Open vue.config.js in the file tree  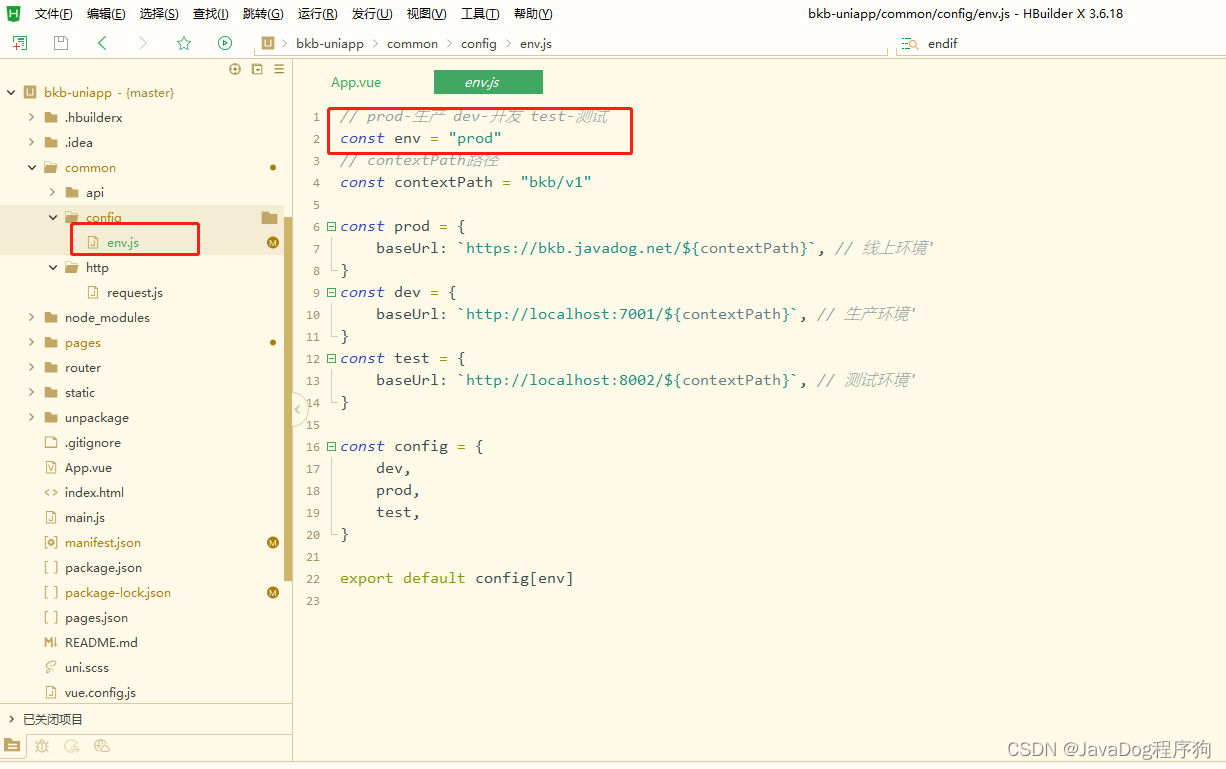click(x=100, y=692)
